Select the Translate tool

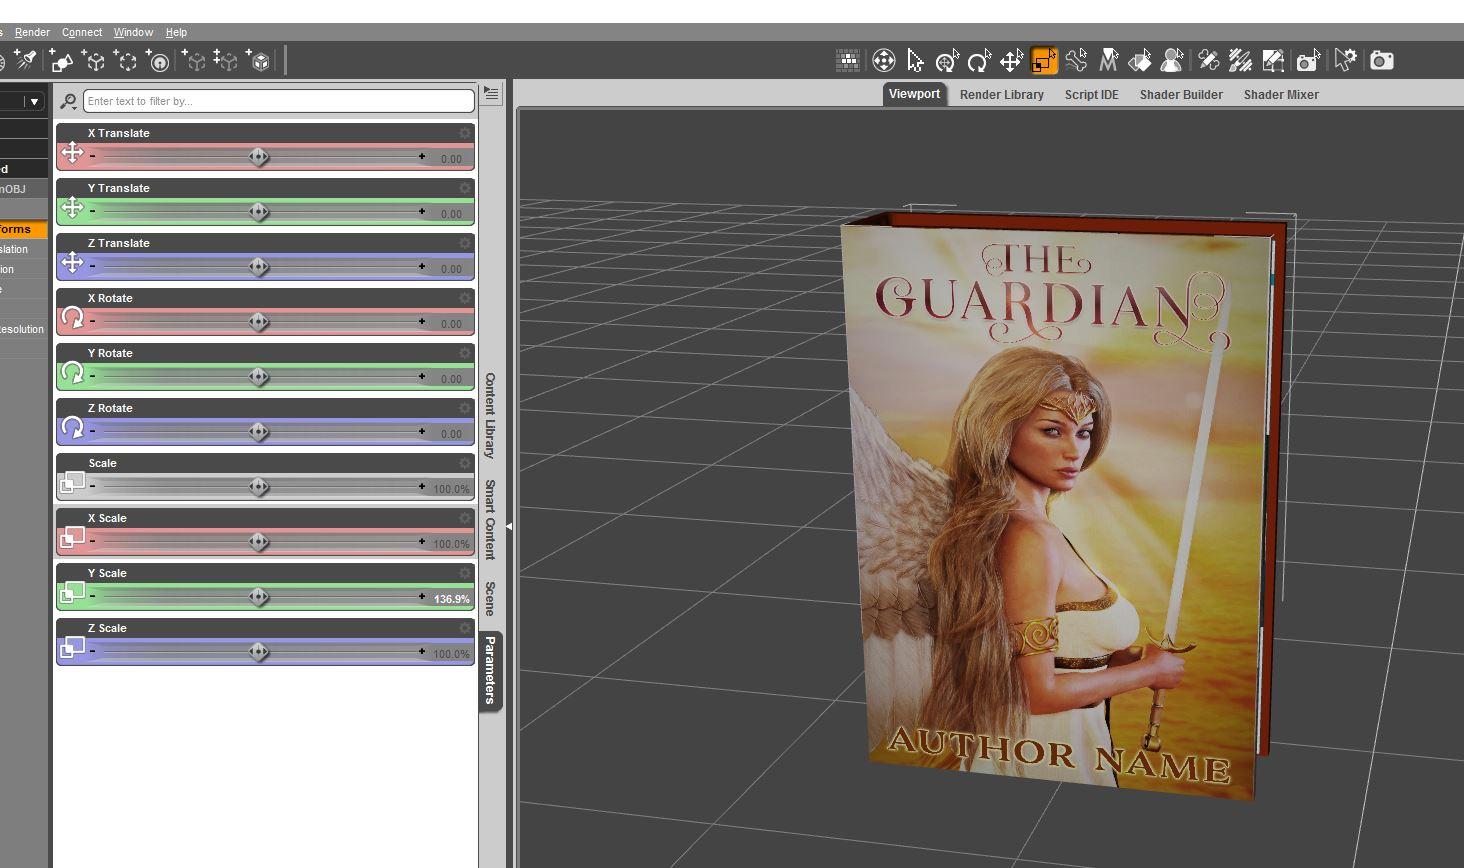(x=1011, y=61)
